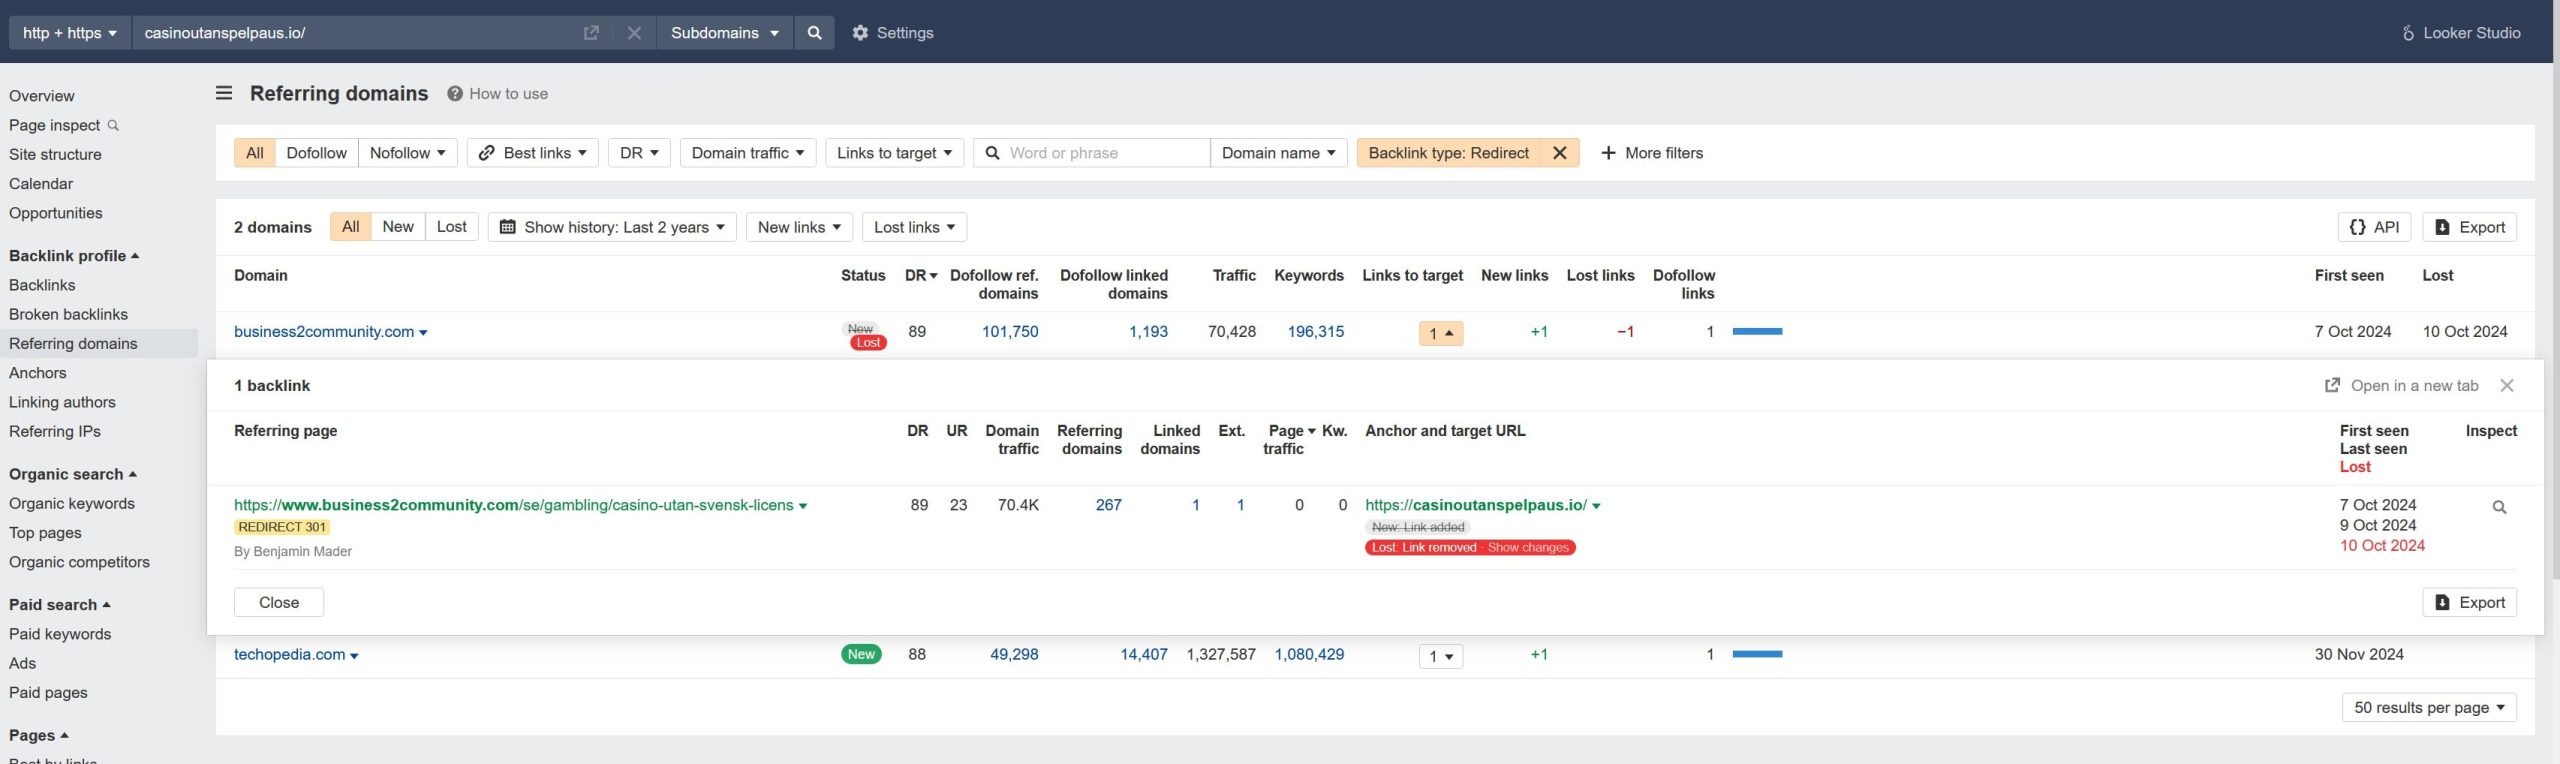Change 50 results per page

click(x=2429, y=708)
